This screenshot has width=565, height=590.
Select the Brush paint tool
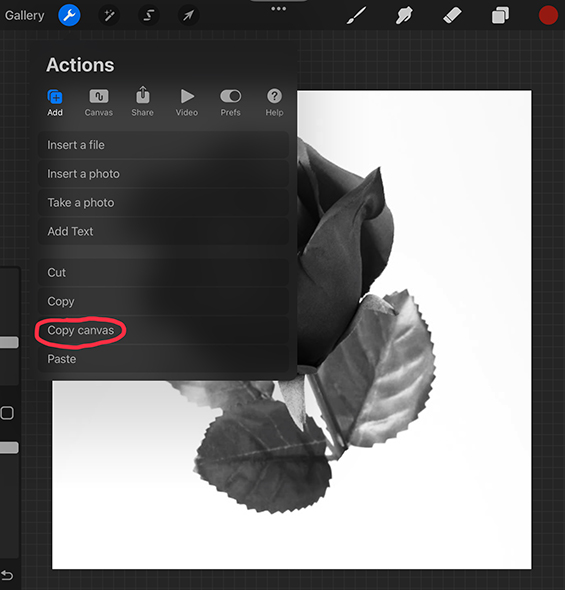coord(356,16)
